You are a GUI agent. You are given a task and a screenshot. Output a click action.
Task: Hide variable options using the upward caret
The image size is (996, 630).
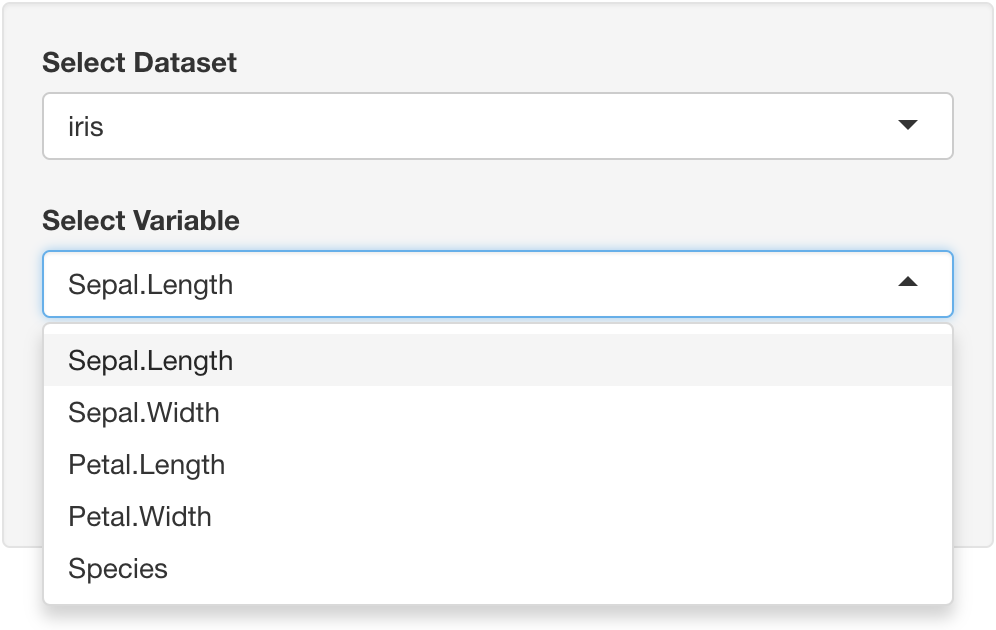[907, 283]
